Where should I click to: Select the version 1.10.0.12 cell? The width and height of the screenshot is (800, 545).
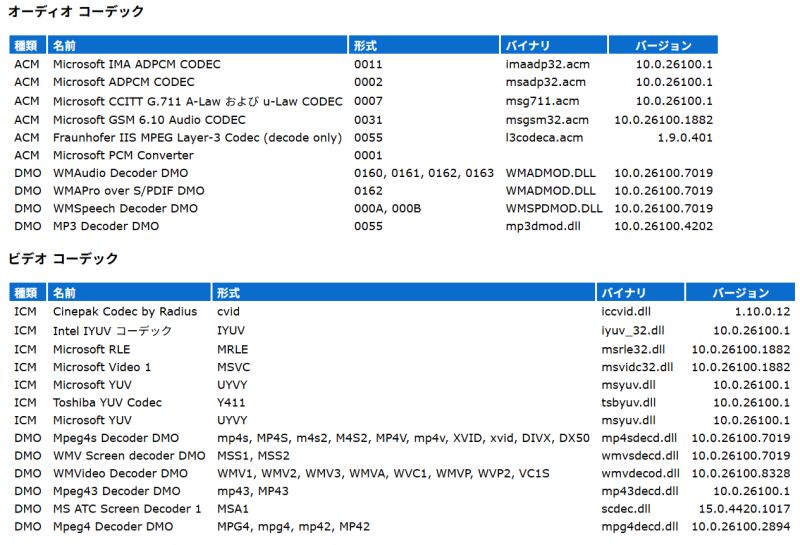pyautogui.click(x=762, y=311)
